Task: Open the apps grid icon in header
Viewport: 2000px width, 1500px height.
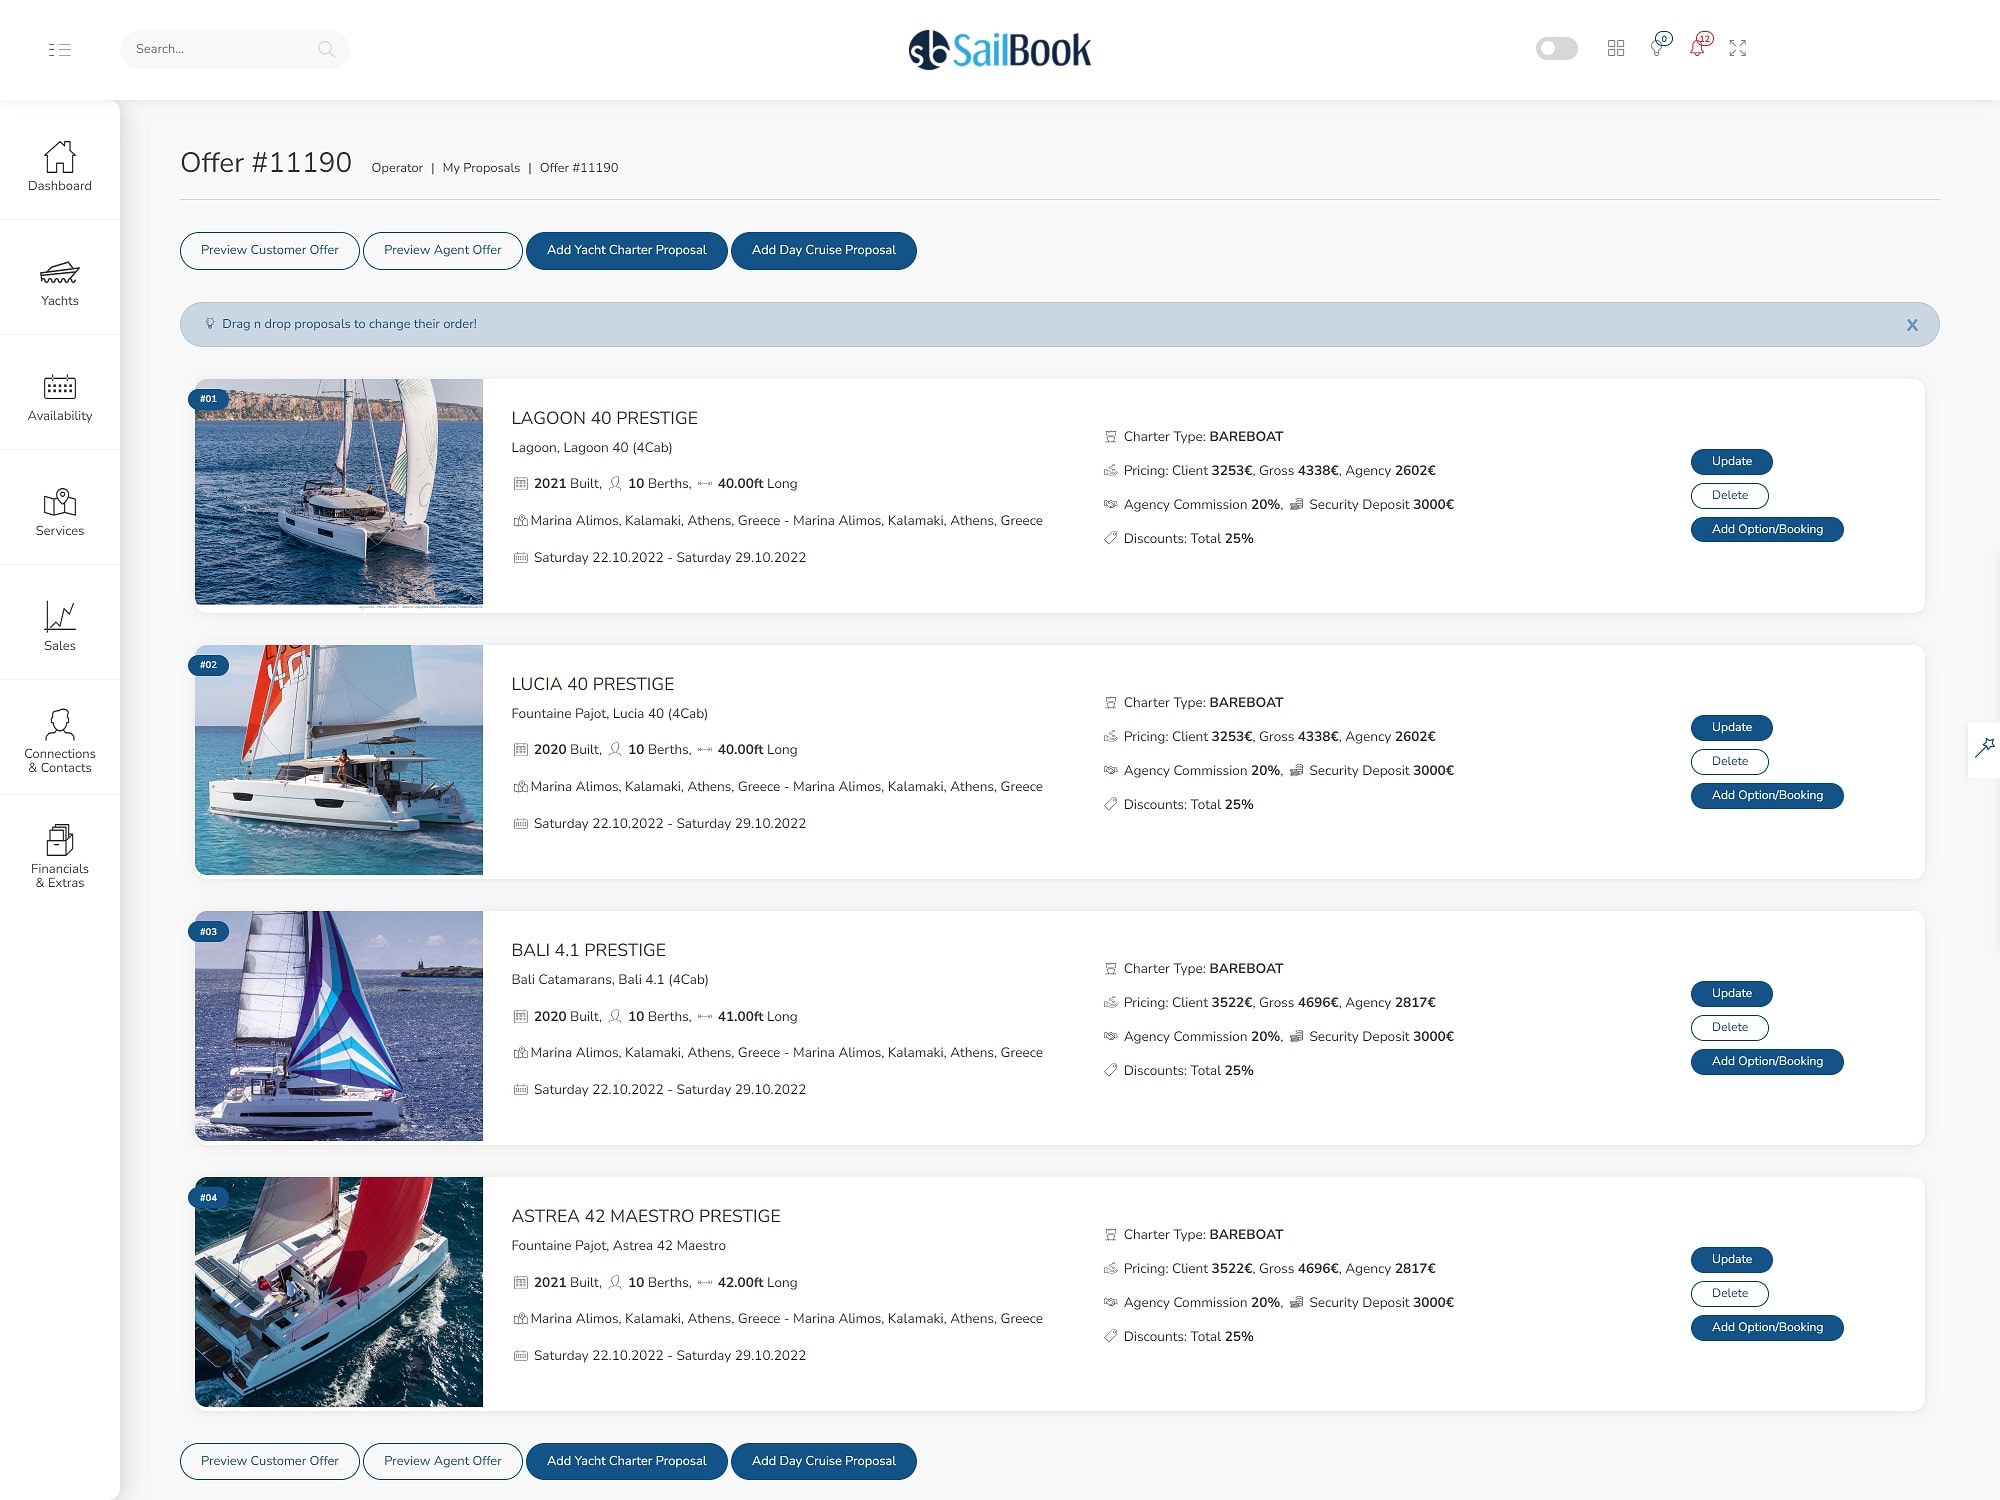Action: click(1616, 48)
